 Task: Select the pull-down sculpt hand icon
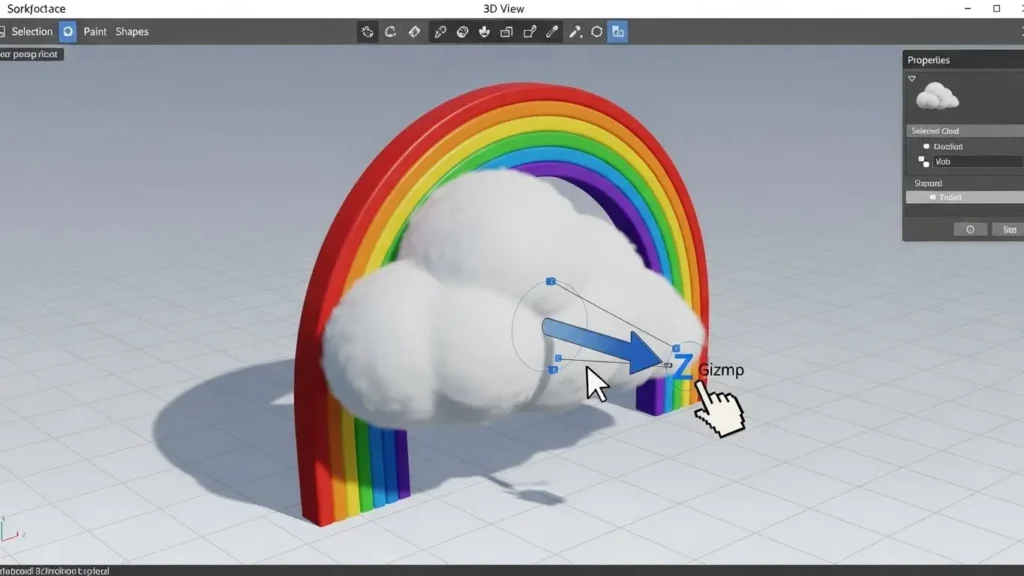click(x=484, y=31)
